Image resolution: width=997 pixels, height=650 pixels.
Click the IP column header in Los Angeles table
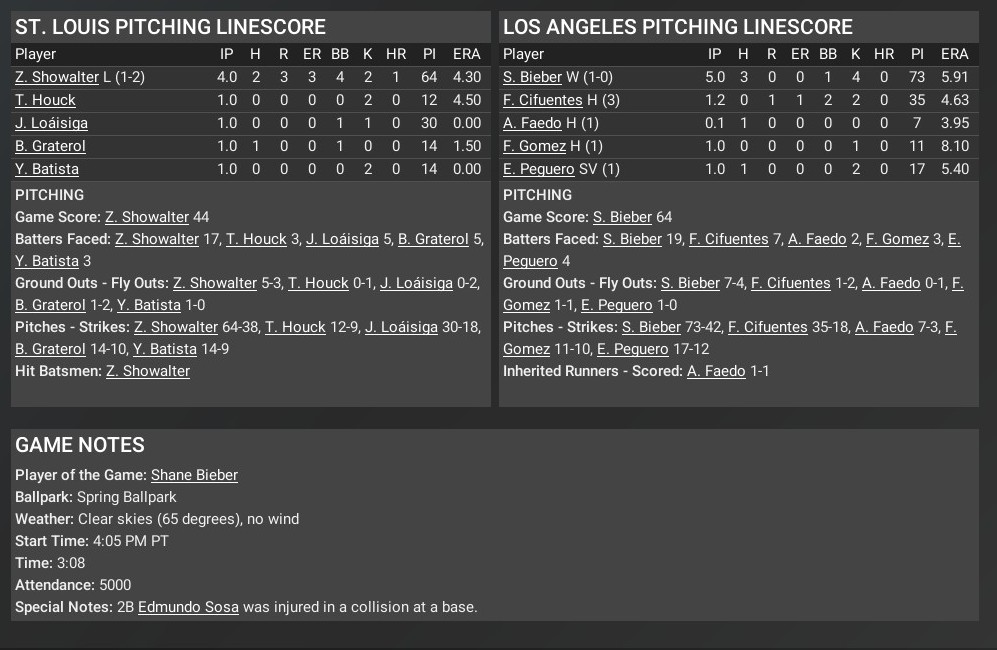[x=714, y=54]
